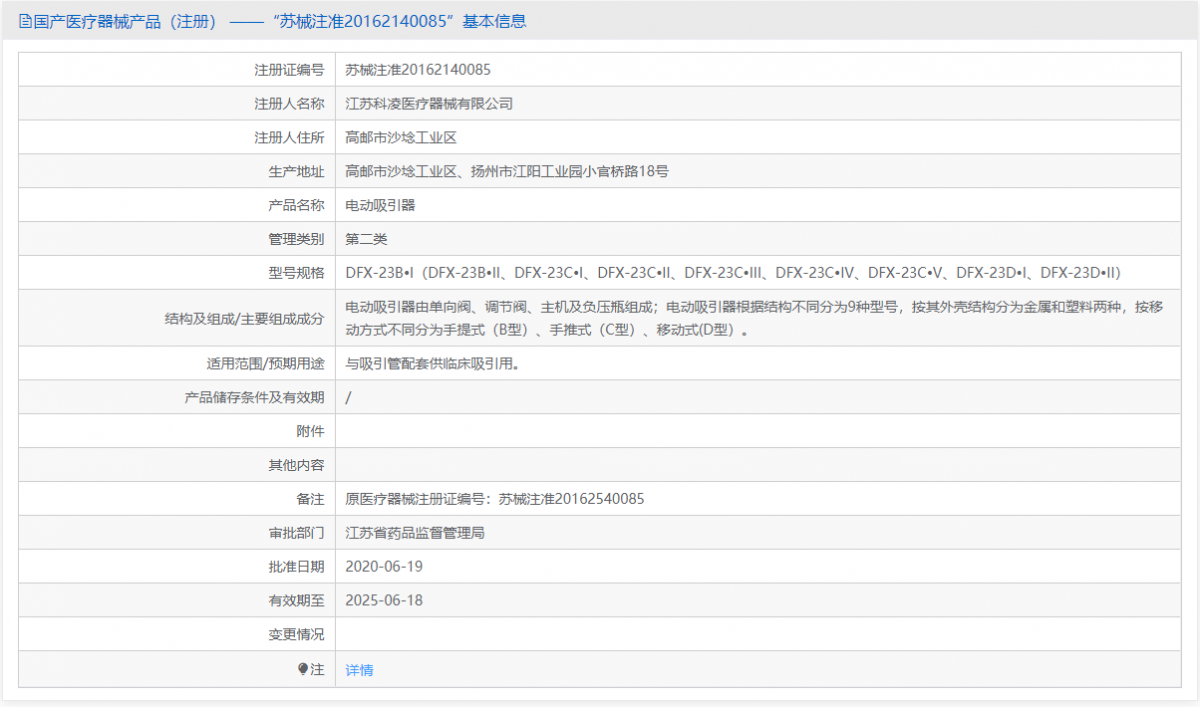Screen dimensions: 1200x707
Task: Click the management class value 第二类
Action: tap(366, 239)
